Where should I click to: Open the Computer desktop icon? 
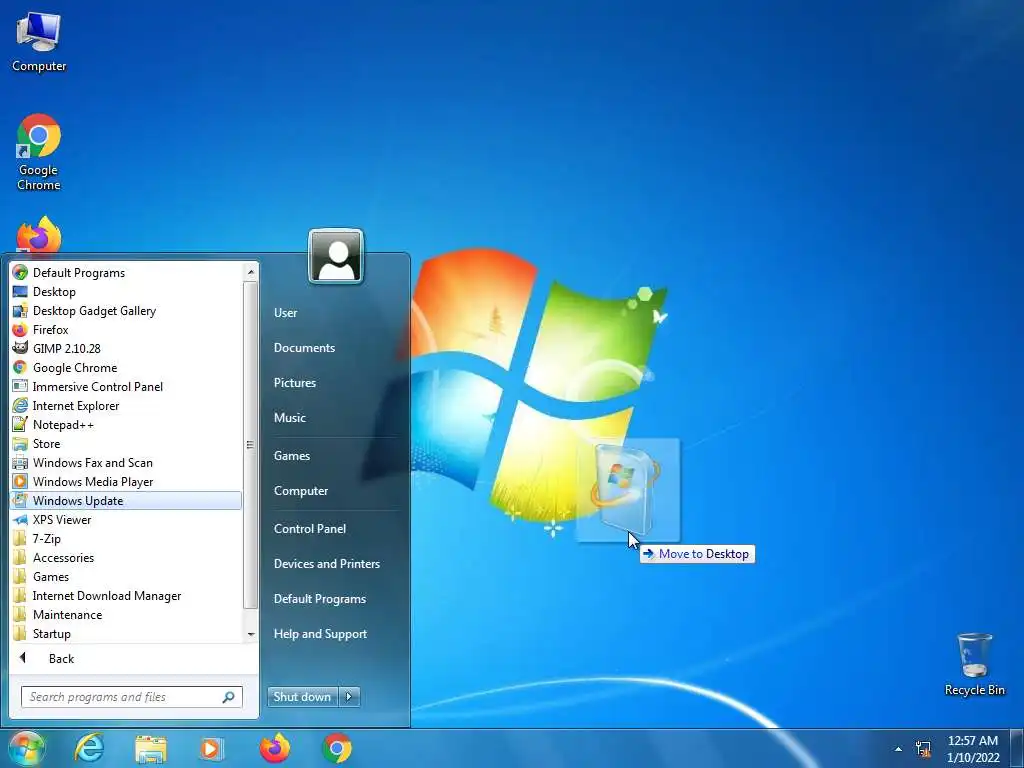(x=39, y=42)
